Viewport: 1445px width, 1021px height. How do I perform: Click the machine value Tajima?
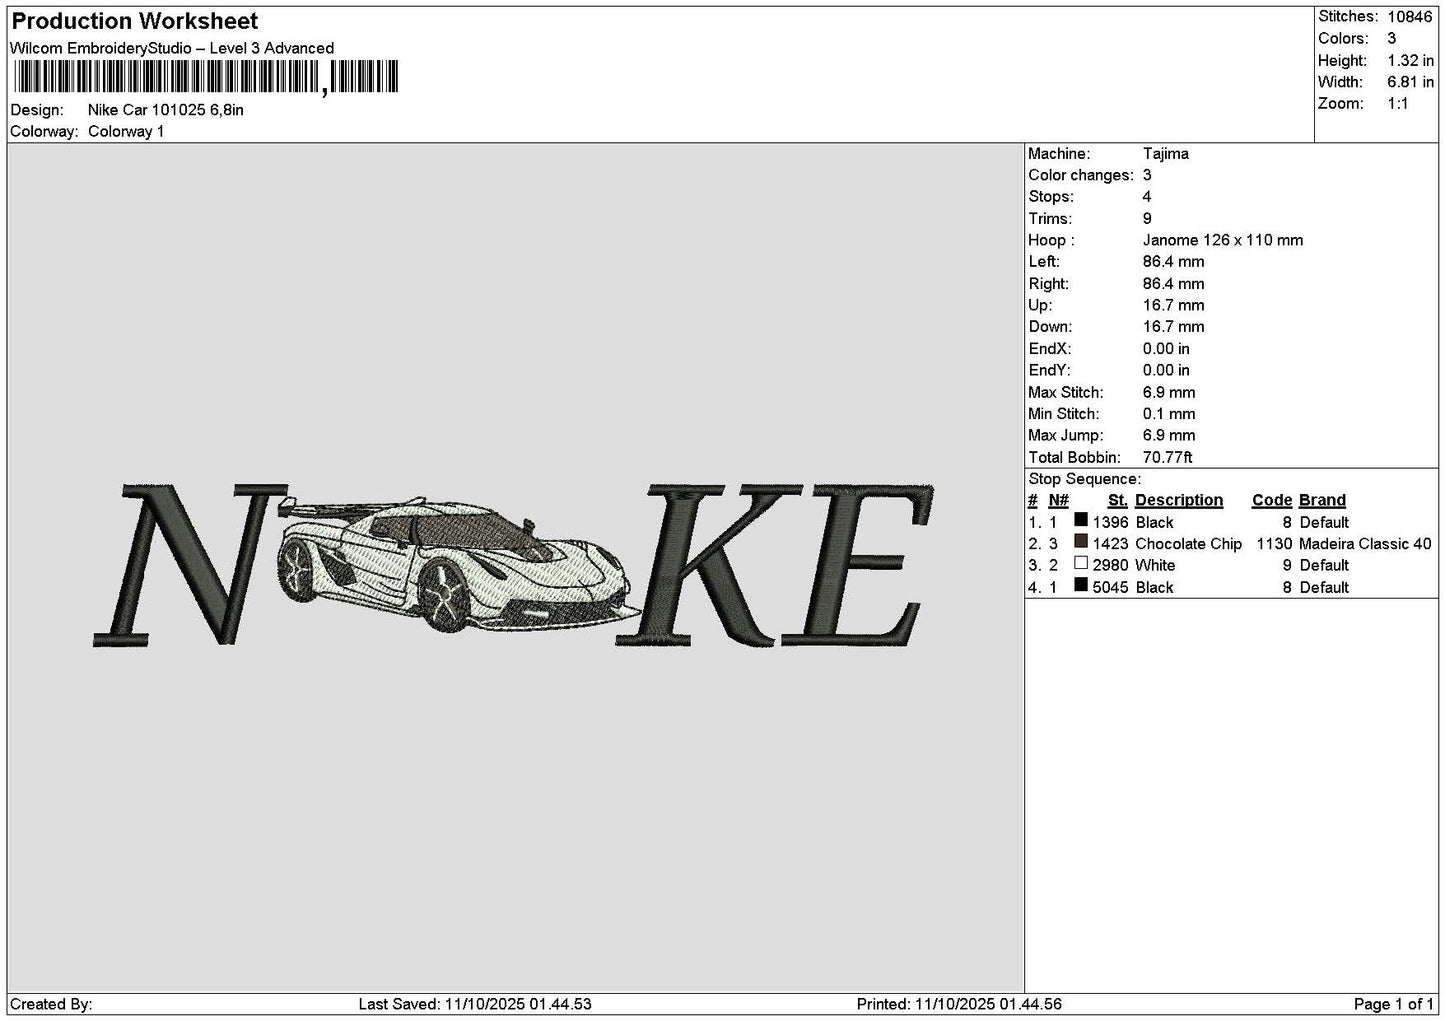coord(1166,154)
